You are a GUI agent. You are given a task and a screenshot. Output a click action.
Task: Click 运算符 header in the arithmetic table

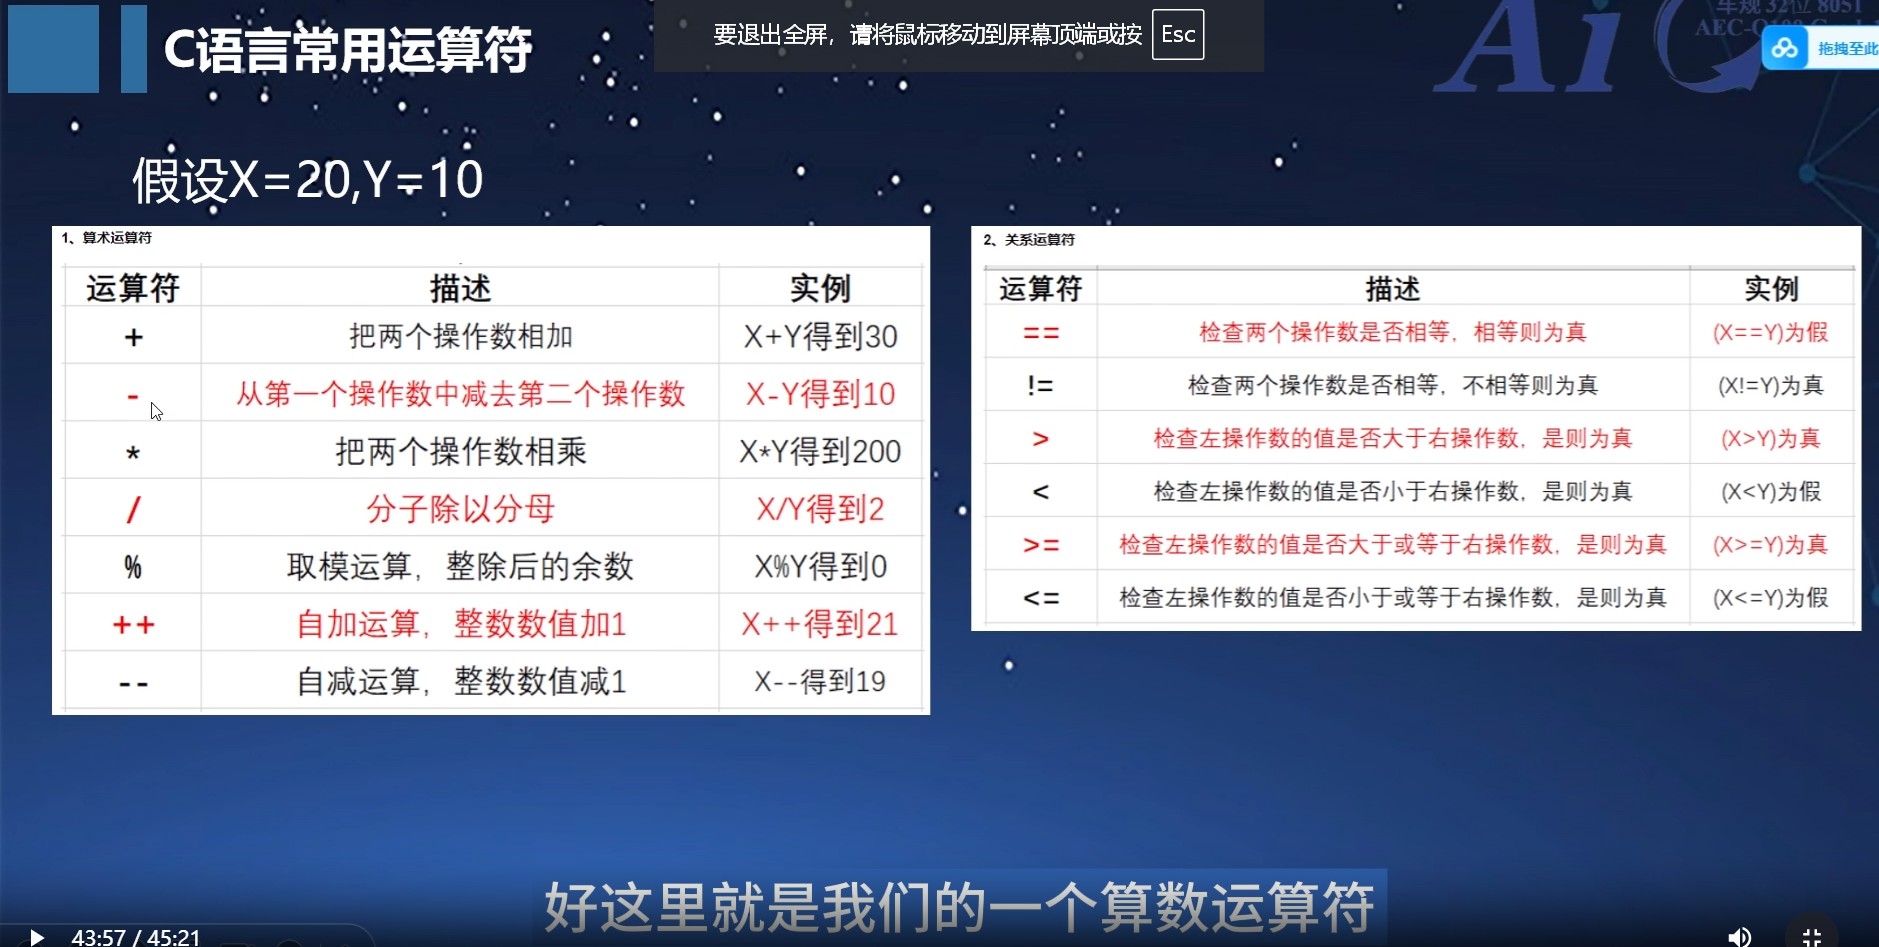pyautogui.click(x=132, y=288)
